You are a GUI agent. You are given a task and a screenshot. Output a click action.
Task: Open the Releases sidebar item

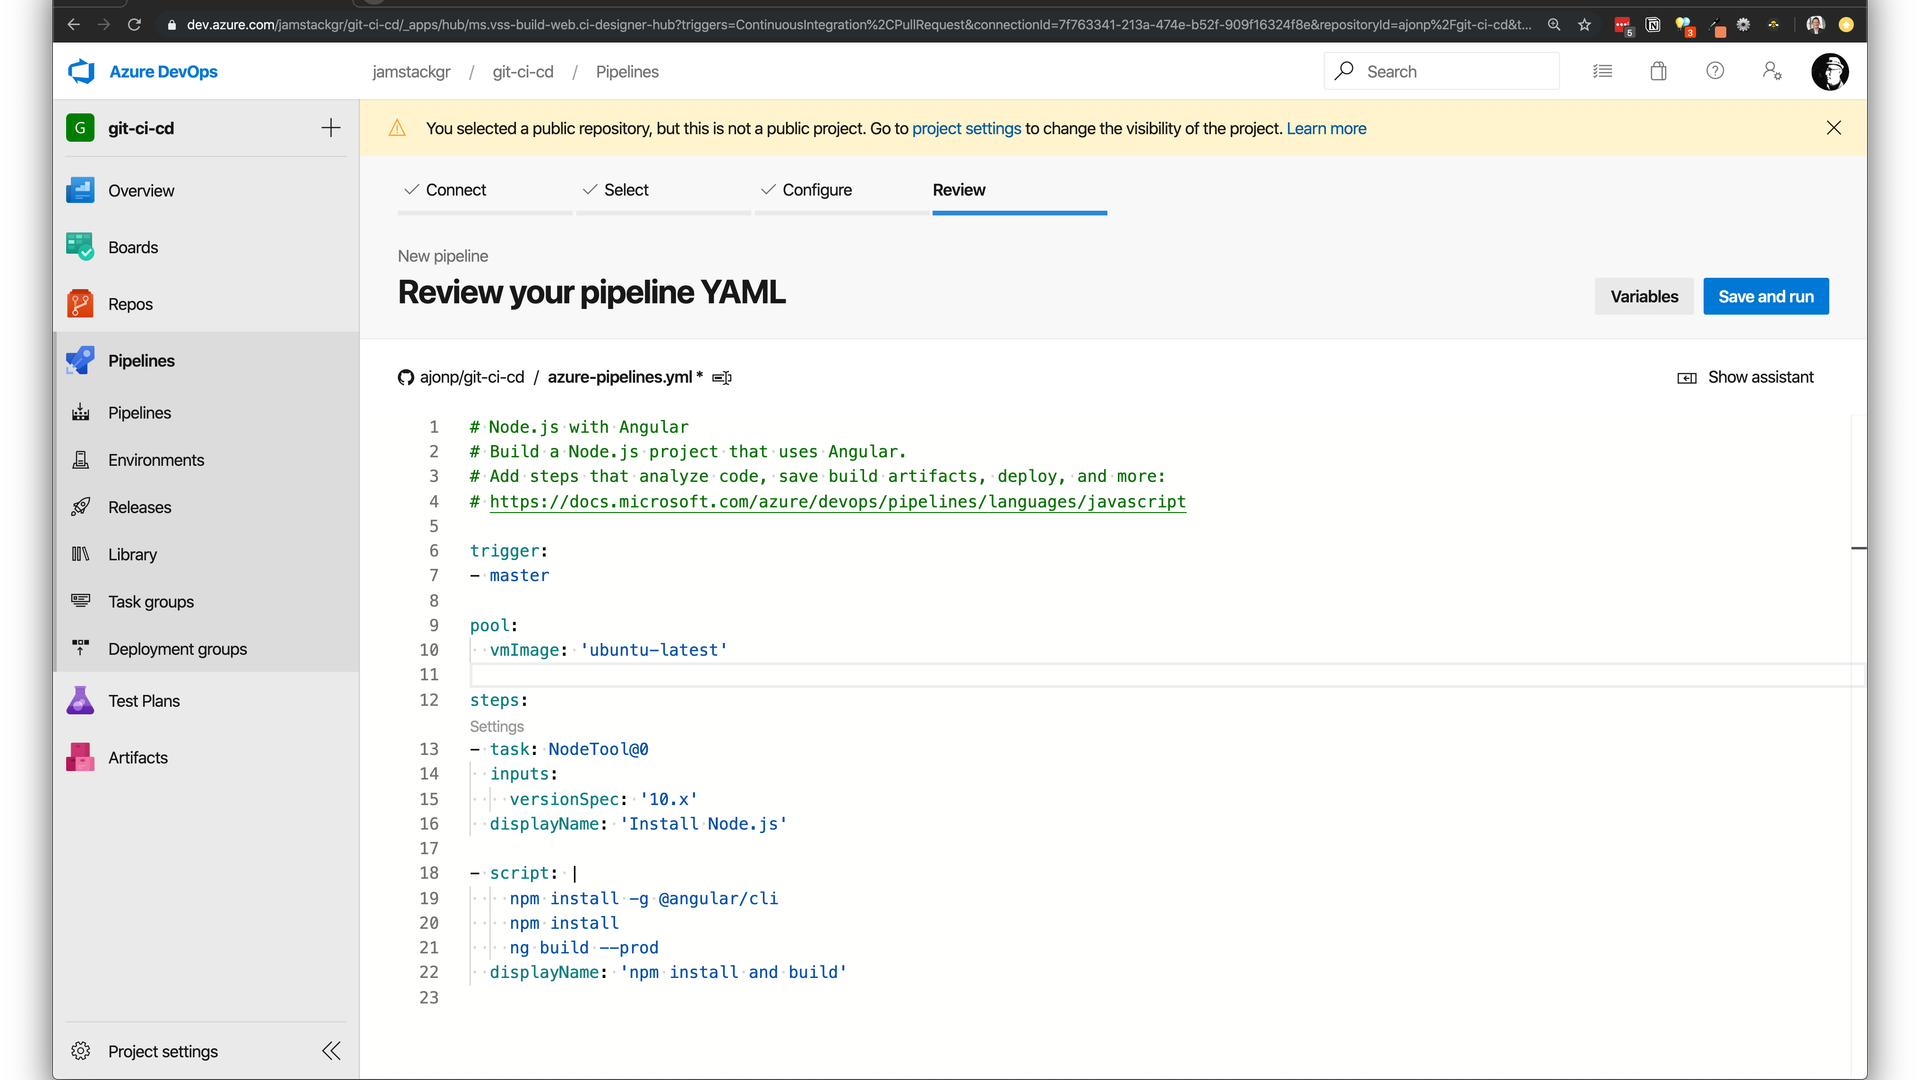pyautogui.click(x=140, y=507)
